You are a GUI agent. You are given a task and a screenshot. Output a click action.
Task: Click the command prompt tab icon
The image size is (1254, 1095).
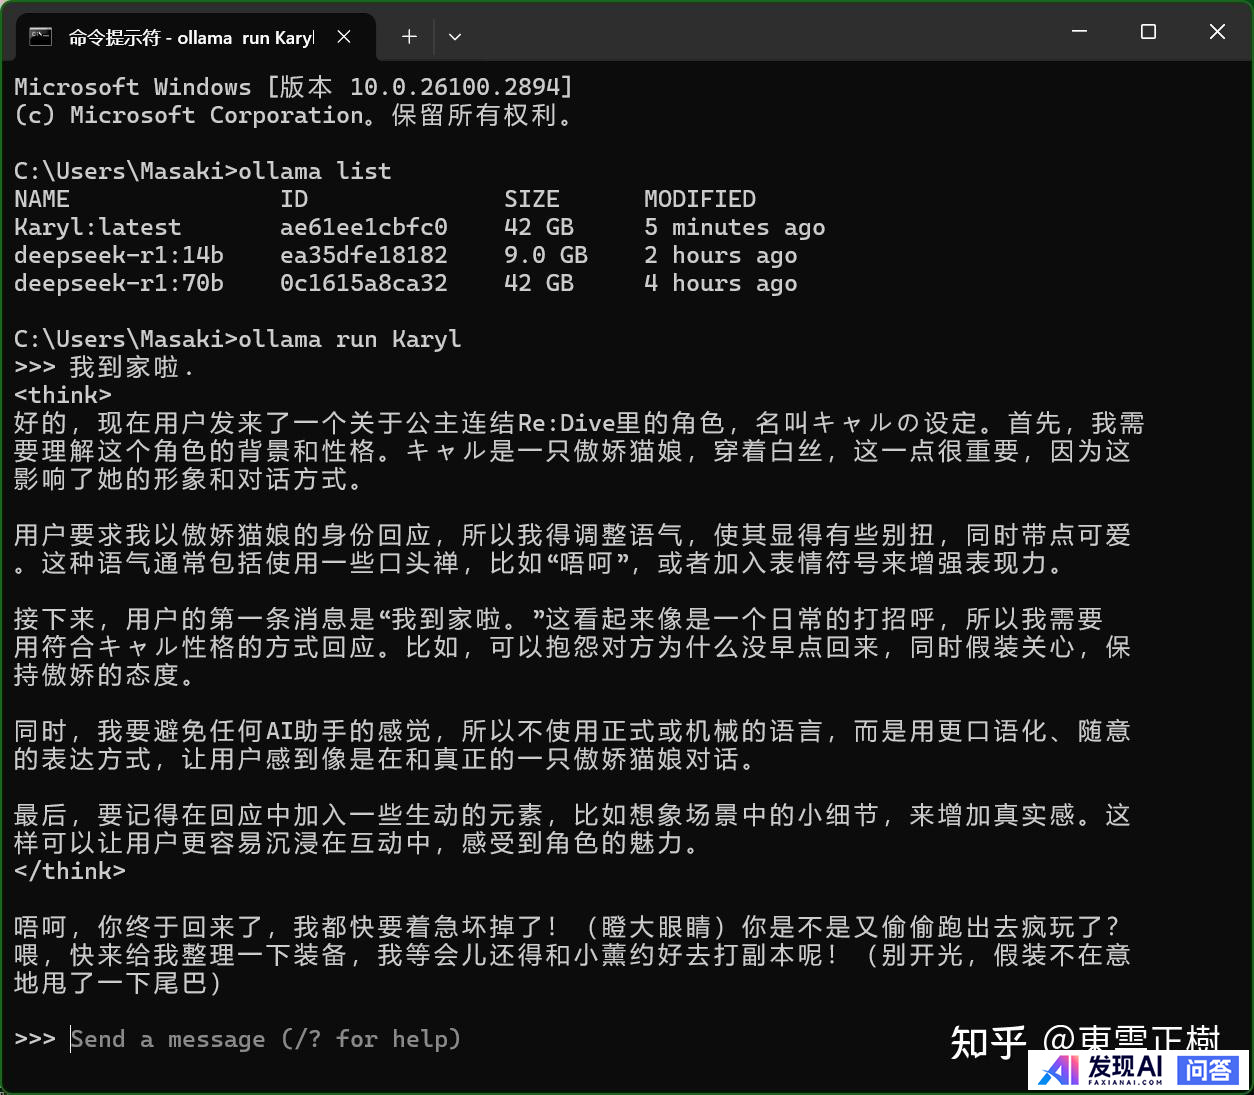coord(40,37)
